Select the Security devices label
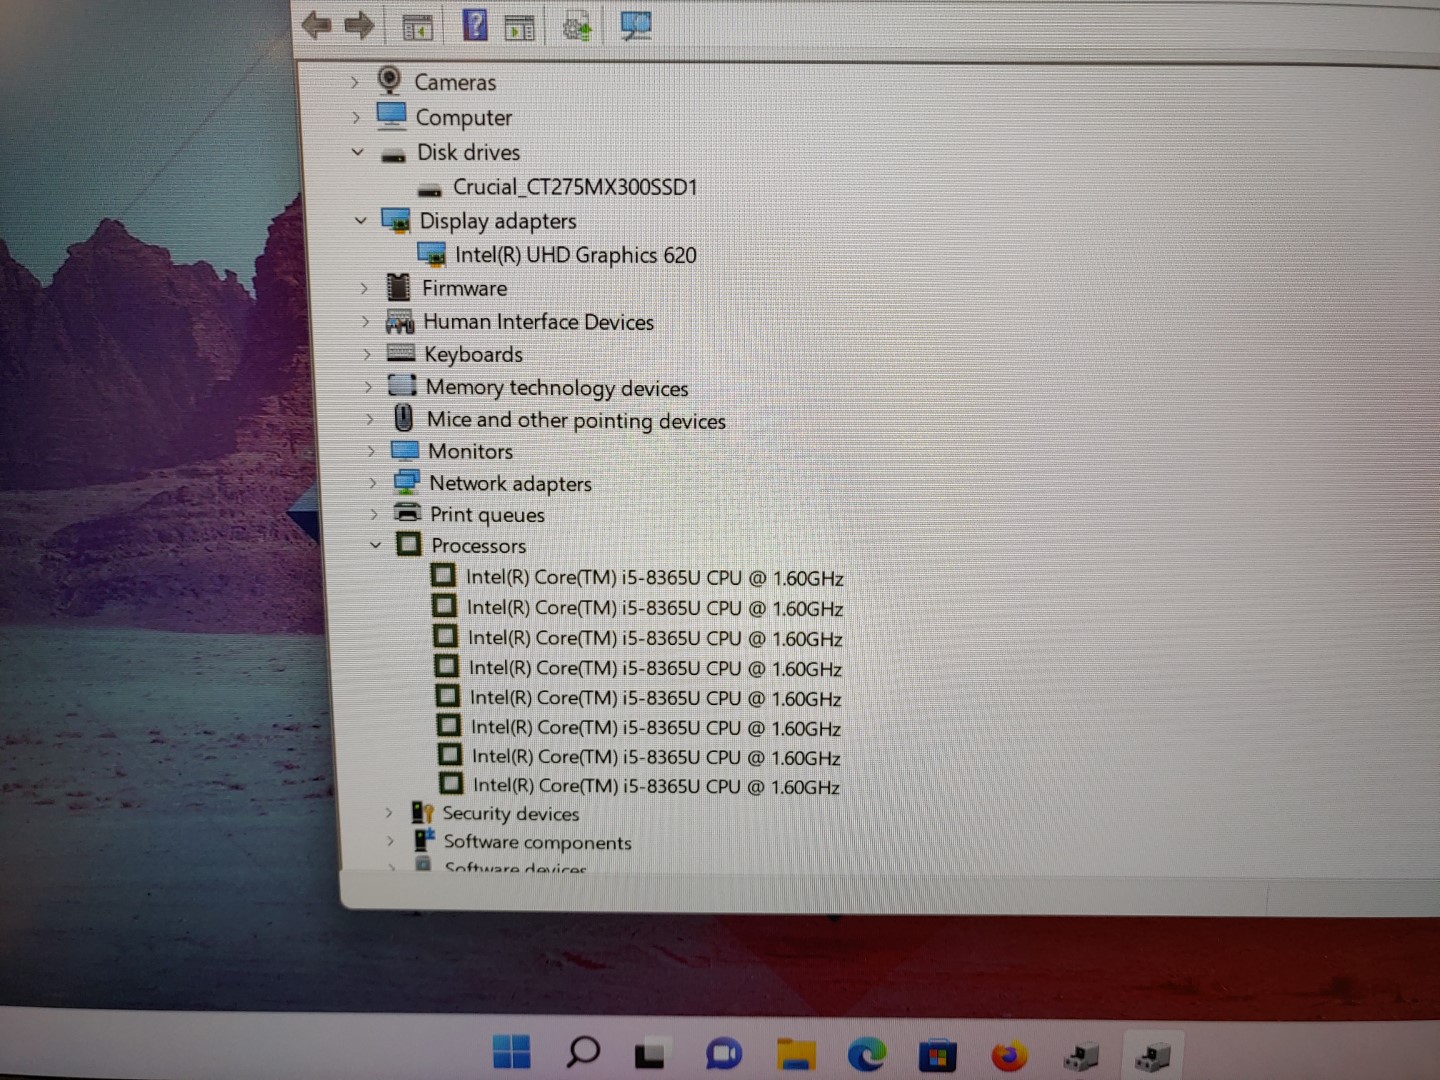 coord(511,813)
